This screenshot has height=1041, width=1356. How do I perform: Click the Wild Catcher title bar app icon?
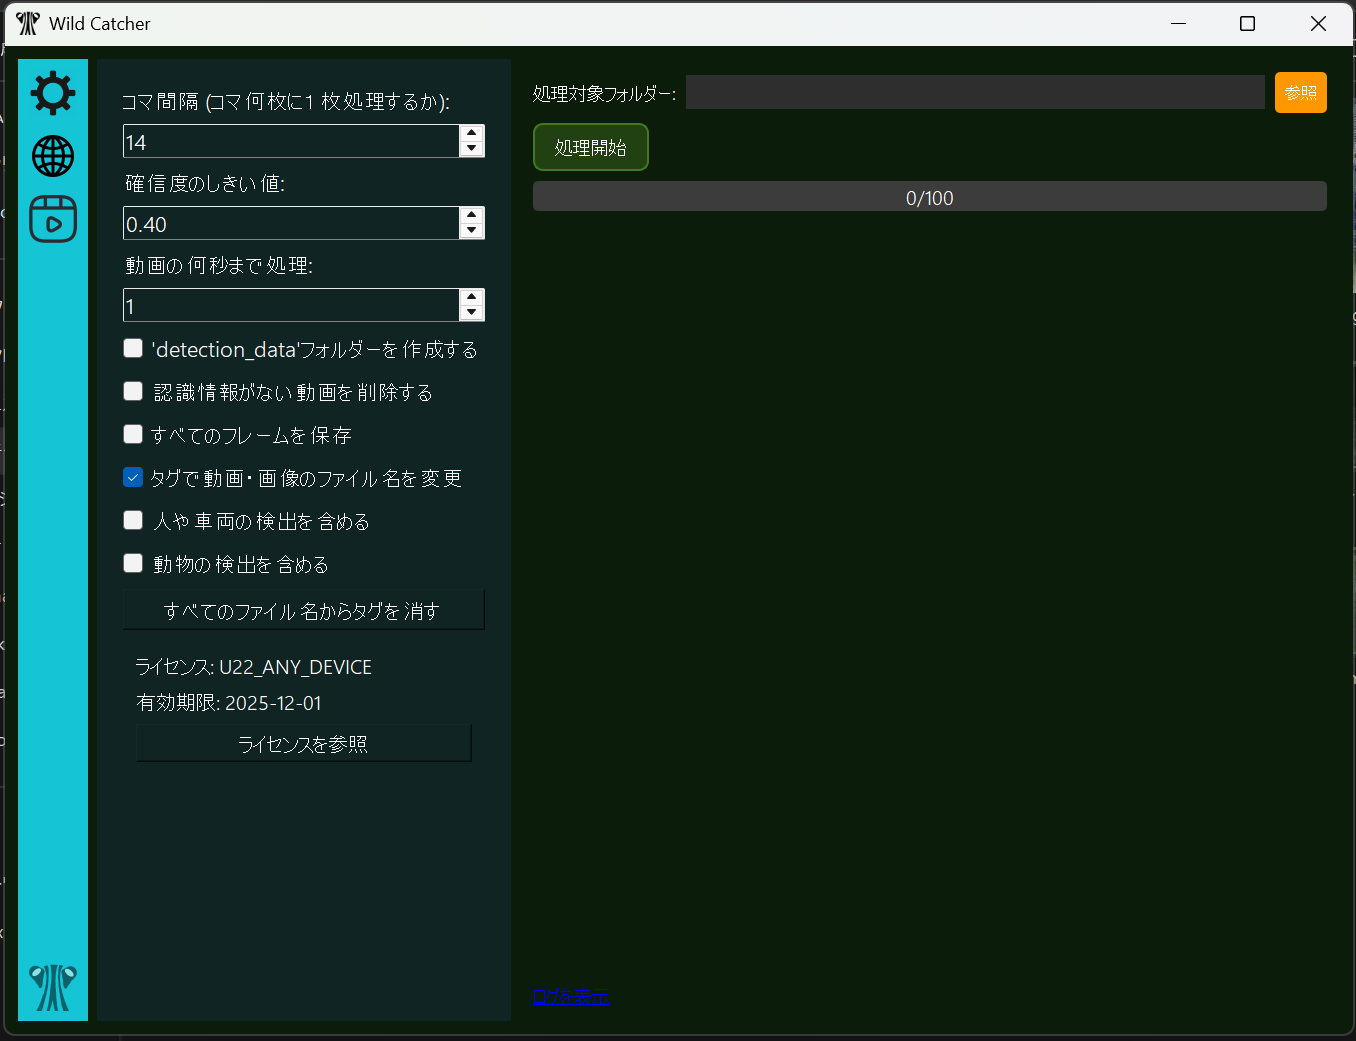click(x=28, y=23)
